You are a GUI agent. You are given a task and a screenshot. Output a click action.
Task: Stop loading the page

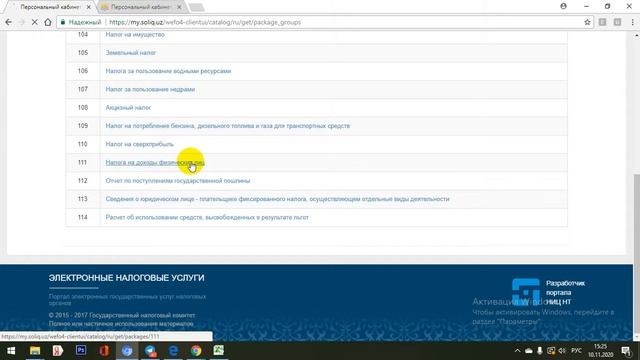coord(35,22)
